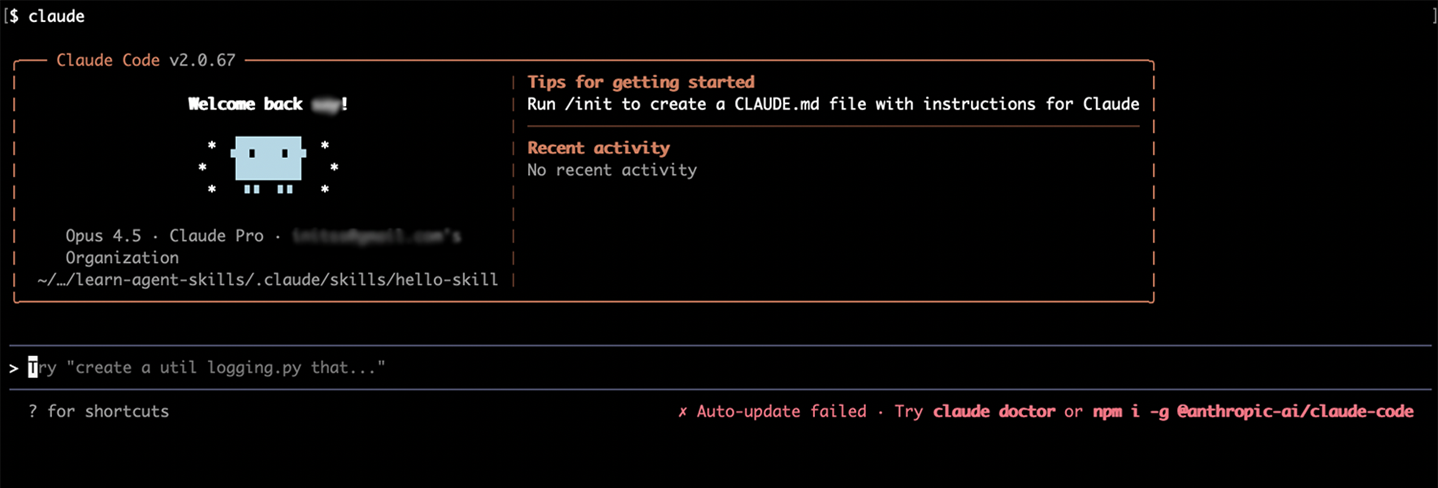1438x488 pixels.
Task: Click the "Auto-update failed" message
Action: pos(781,411)
